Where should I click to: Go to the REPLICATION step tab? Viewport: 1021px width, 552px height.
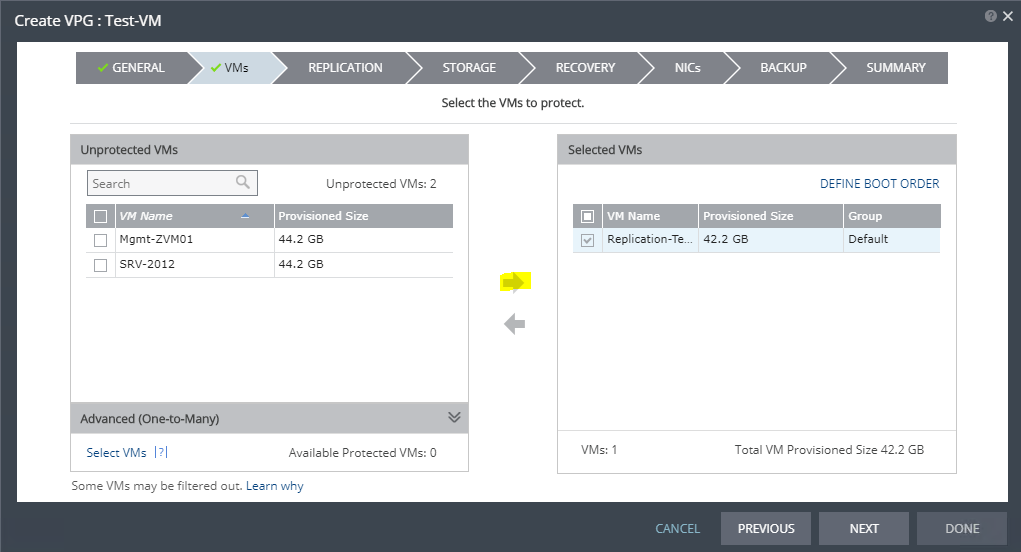(x=345, y=68)
